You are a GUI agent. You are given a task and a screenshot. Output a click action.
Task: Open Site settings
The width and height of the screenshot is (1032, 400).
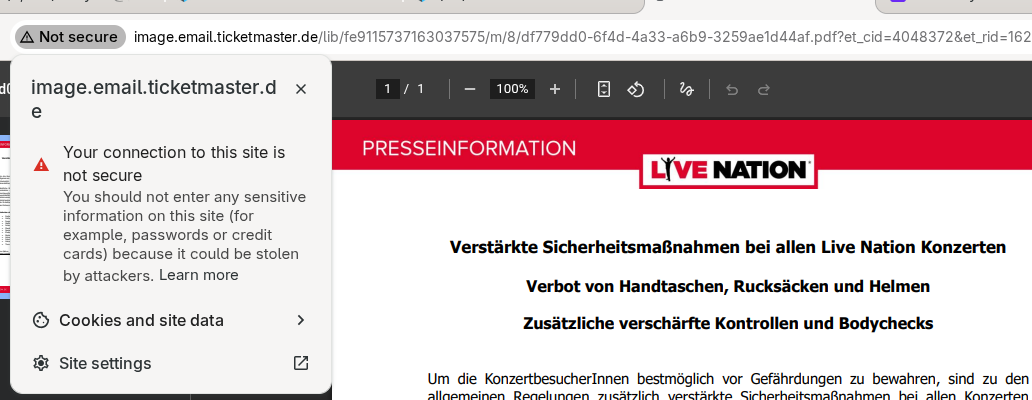[105, 363]
